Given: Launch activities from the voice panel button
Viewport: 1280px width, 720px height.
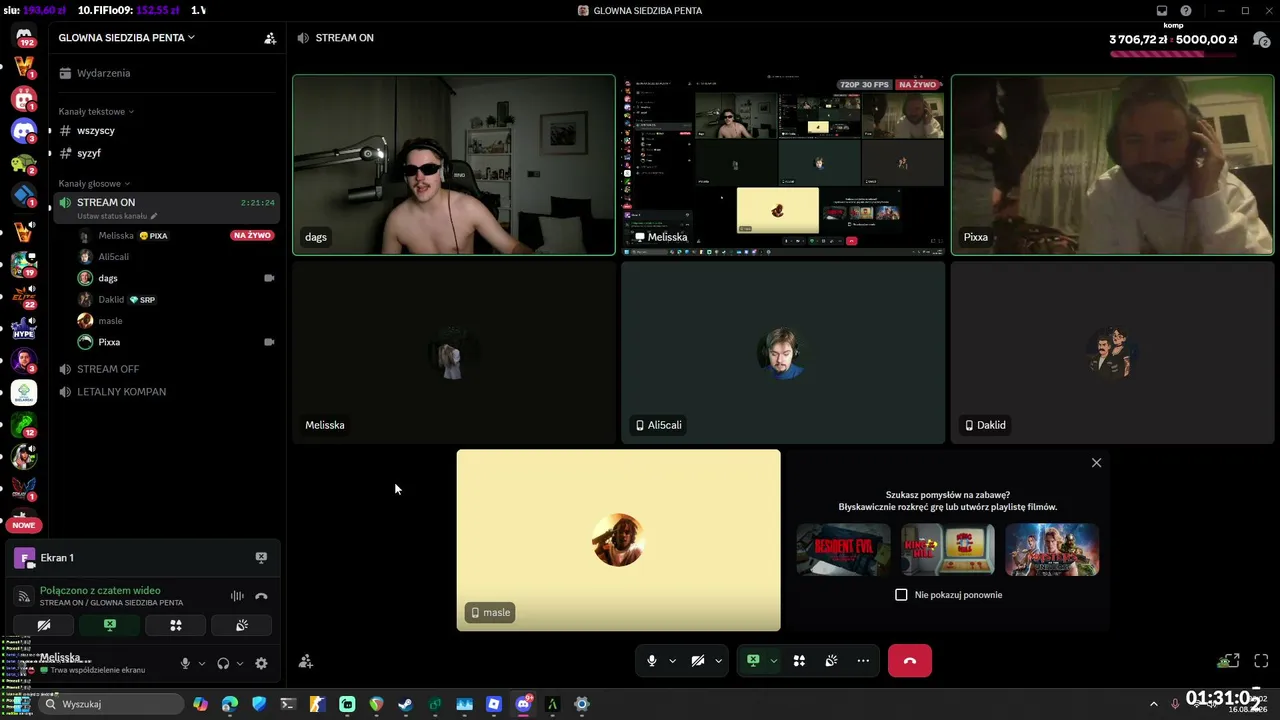Looking at the screenshot, I should [x=175, y=625].
